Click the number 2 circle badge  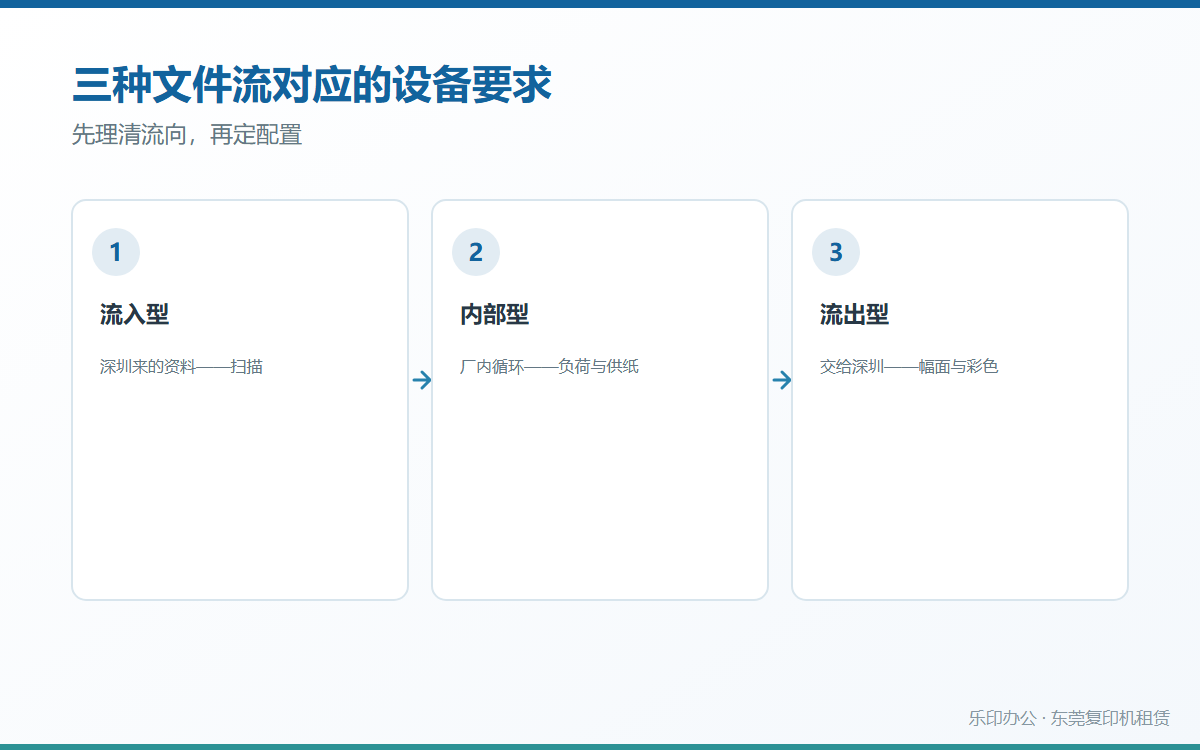(x=476, y=252)
